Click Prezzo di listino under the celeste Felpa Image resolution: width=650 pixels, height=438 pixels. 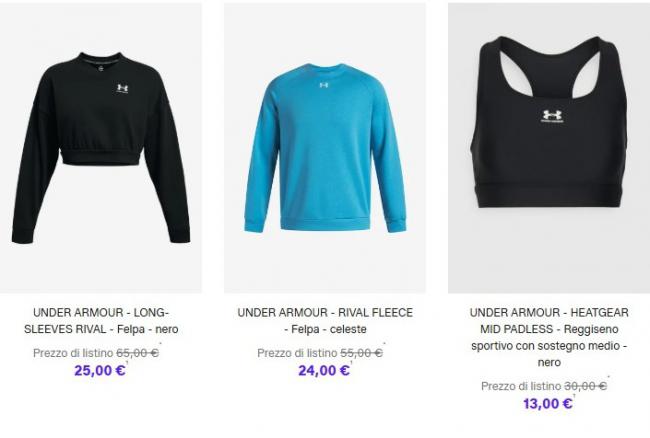pos(297,353)
